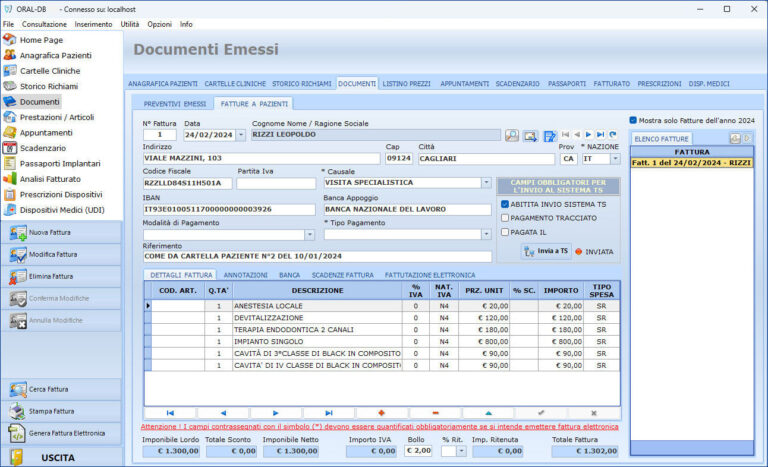Click the patient search magnifier icon
Image resolution: width=768 pixels, height=467 pixels.
click(x=511, y=135)
